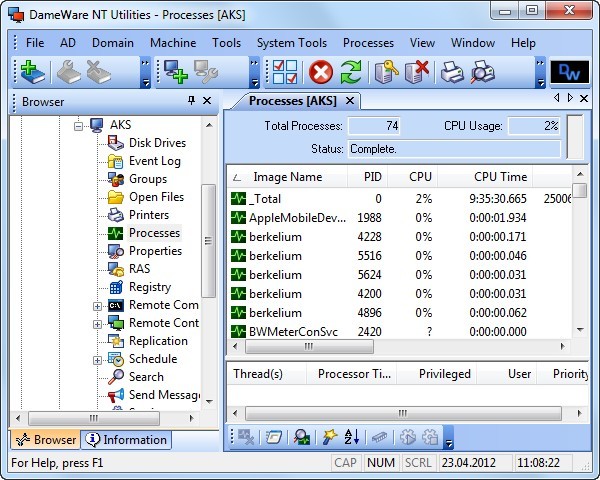Click the browser tree vertical scrollbar
600x480 pixels.
point(208,240)
